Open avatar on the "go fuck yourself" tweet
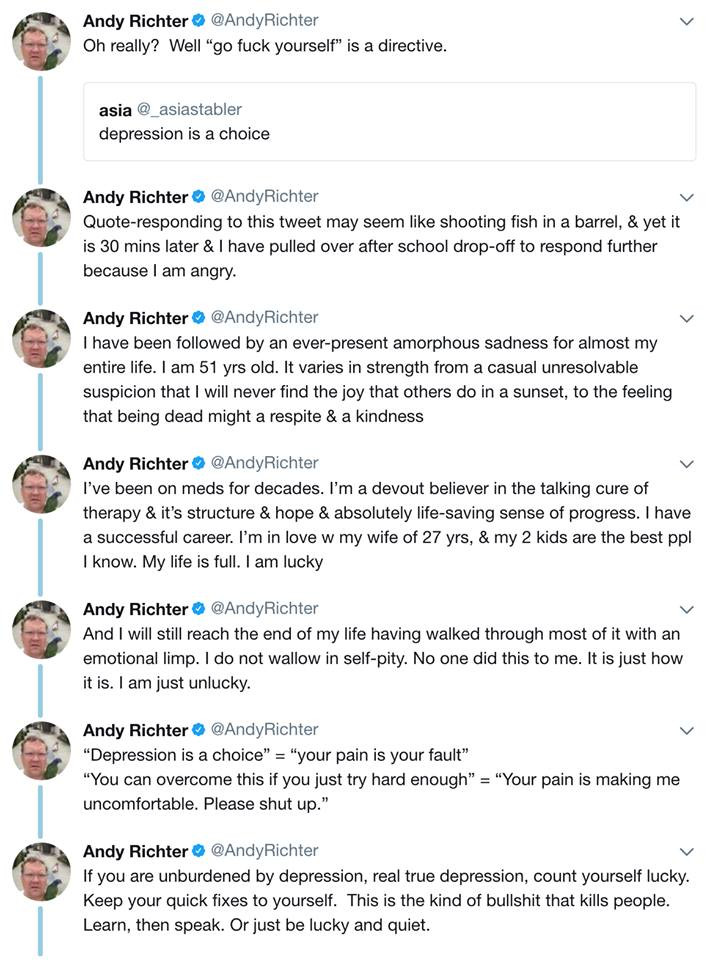Image resolution: width=710 pixels, height=960 pixels. pos(41,43)
